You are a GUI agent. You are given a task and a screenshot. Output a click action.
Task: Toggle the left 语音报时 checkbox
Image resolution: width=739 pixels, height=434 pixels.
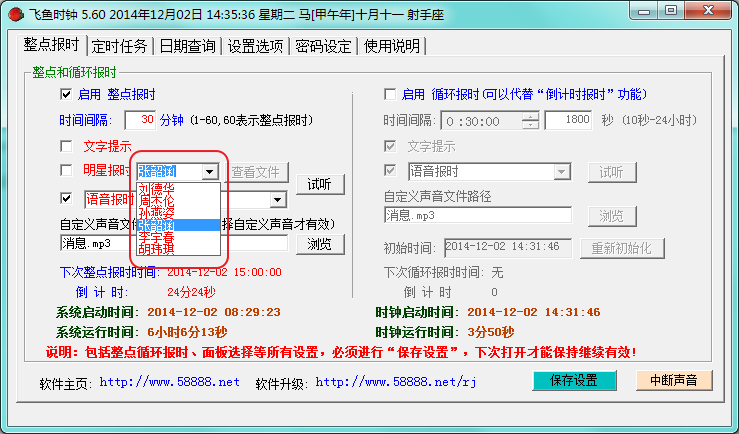66,198
